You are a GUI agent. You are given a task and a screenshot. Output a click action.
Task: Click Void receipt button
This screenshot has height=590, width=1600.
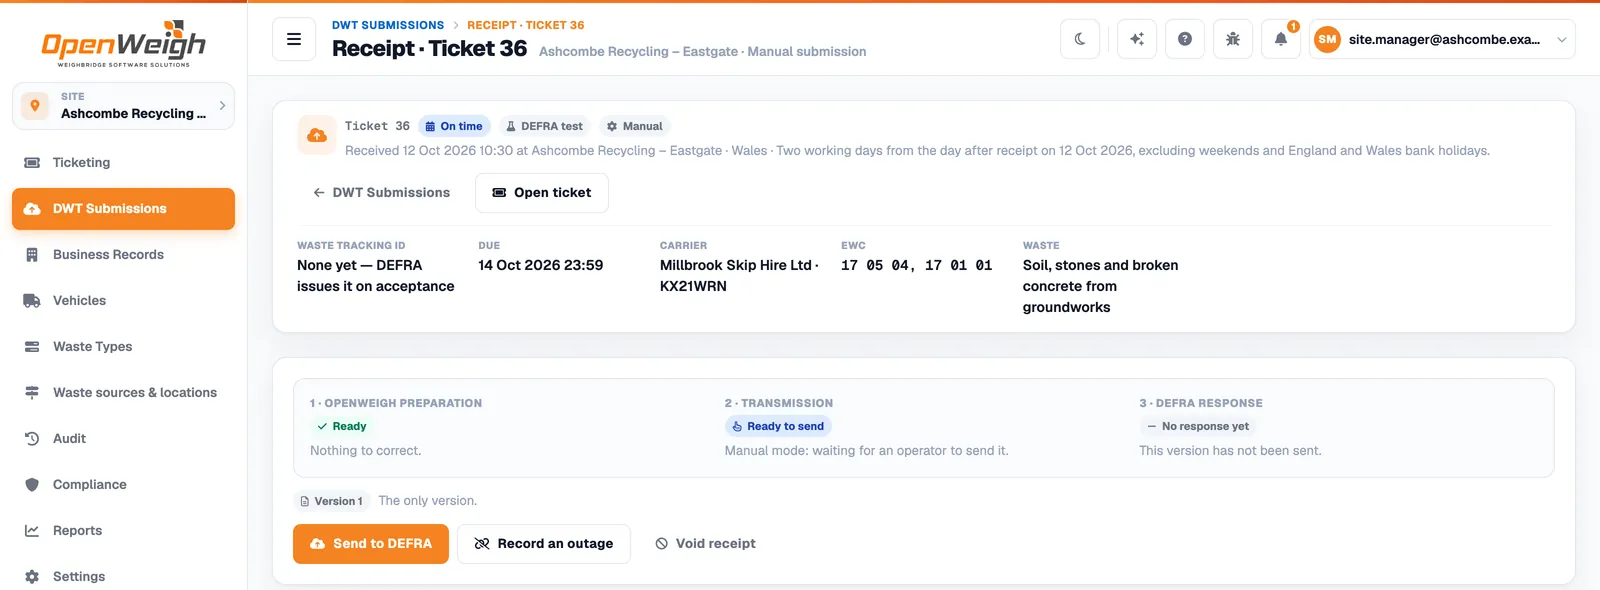(x=706, y=544)
